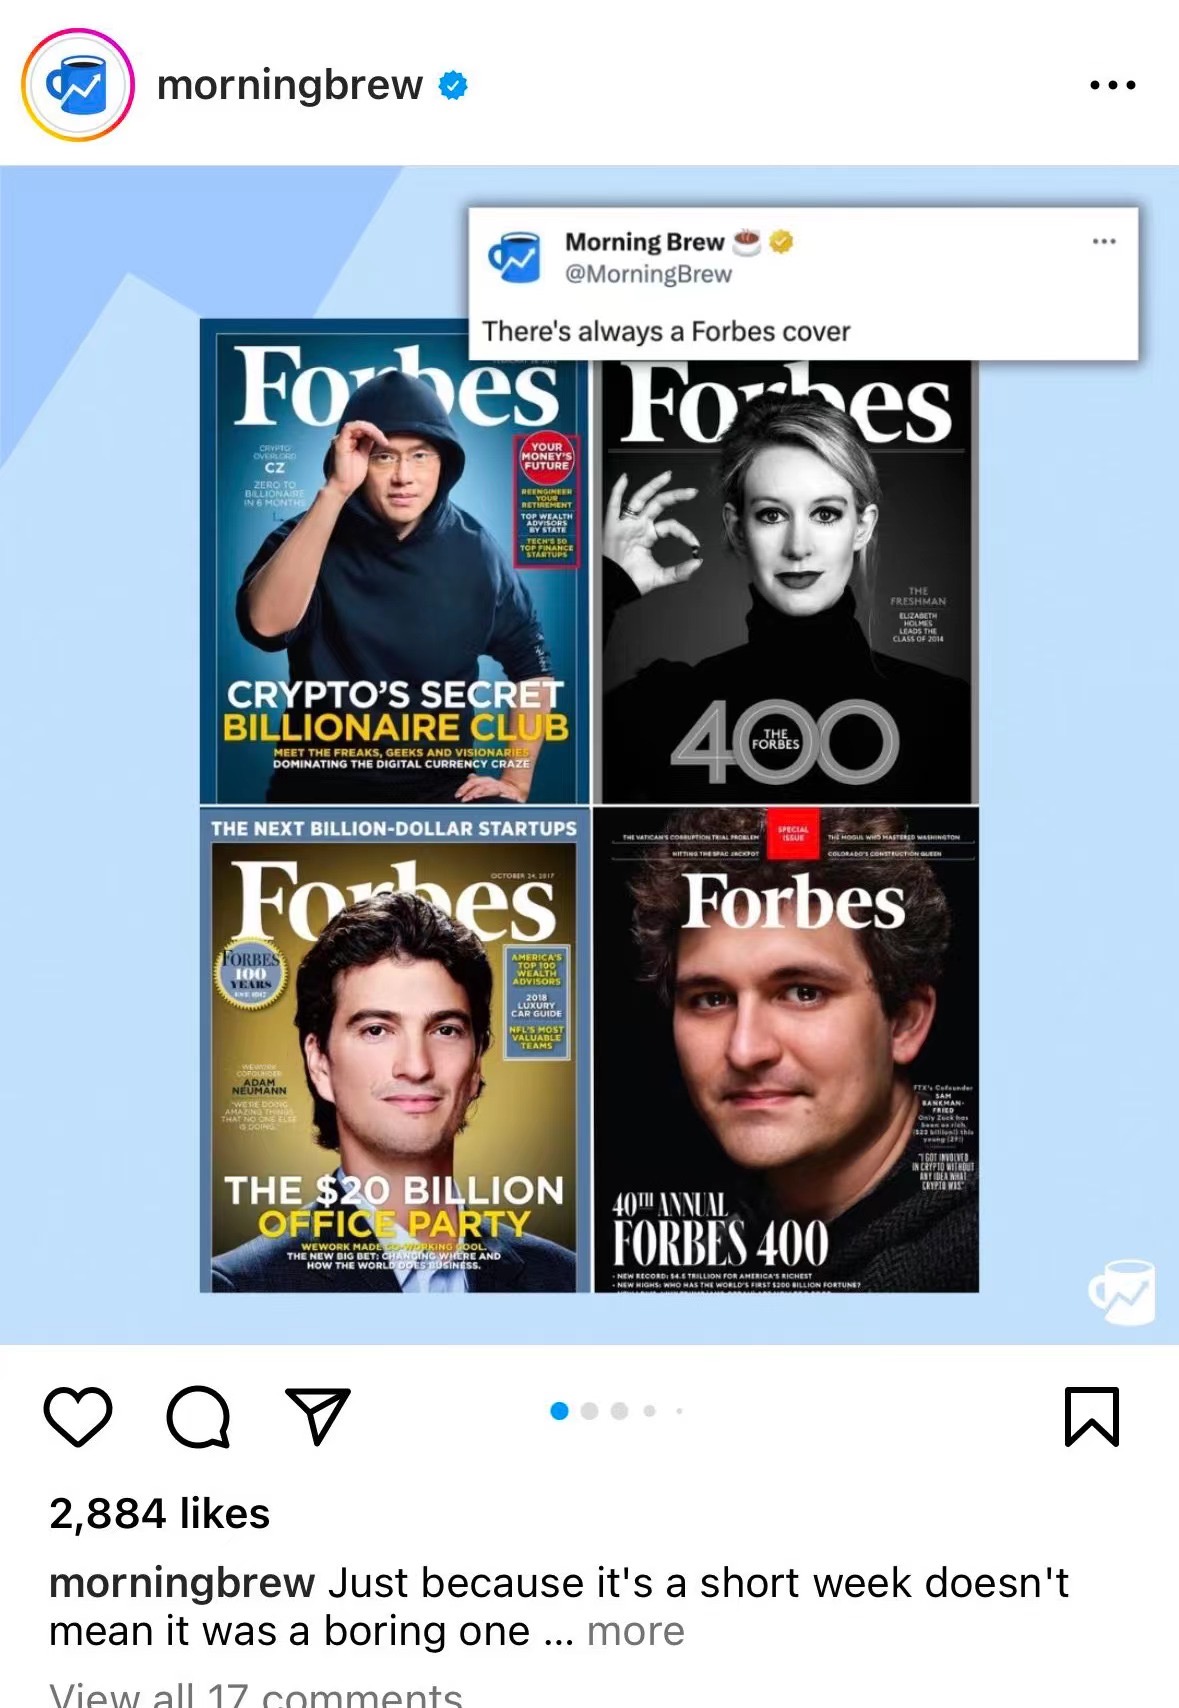Tap the CZ crypto Forbes cover

394,561
